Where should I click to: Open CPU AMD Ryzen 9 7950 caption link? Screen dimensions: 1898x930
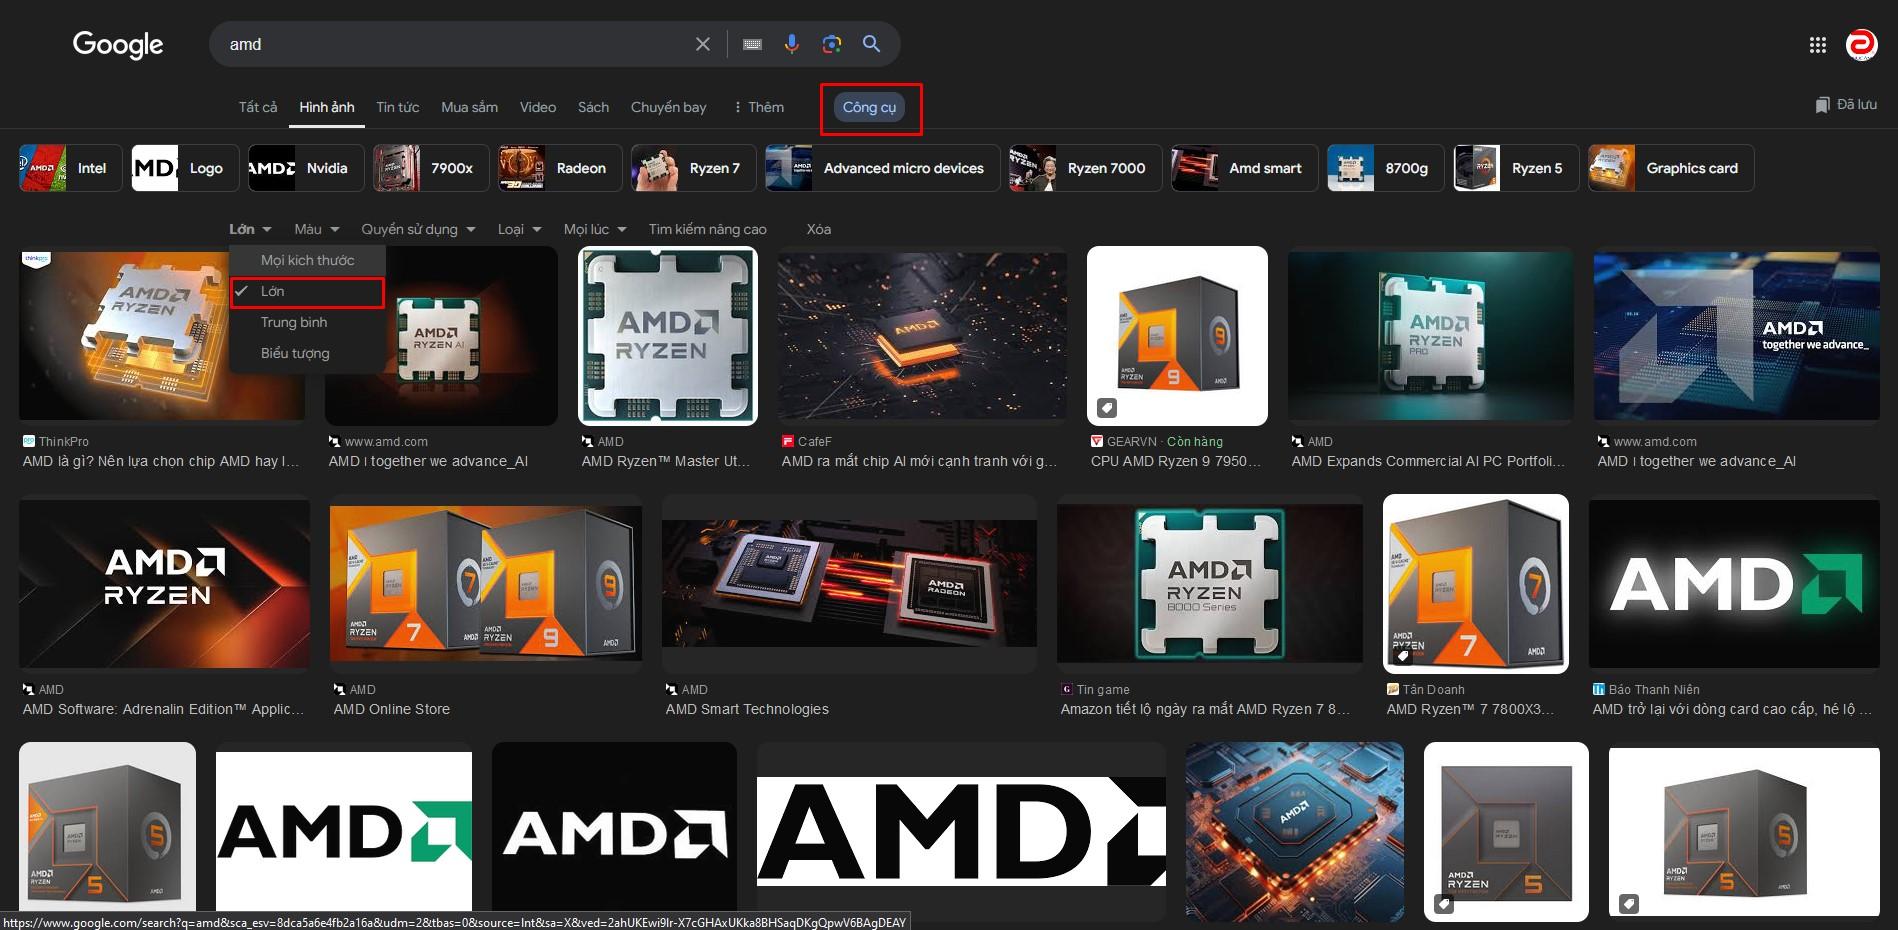1176,461
